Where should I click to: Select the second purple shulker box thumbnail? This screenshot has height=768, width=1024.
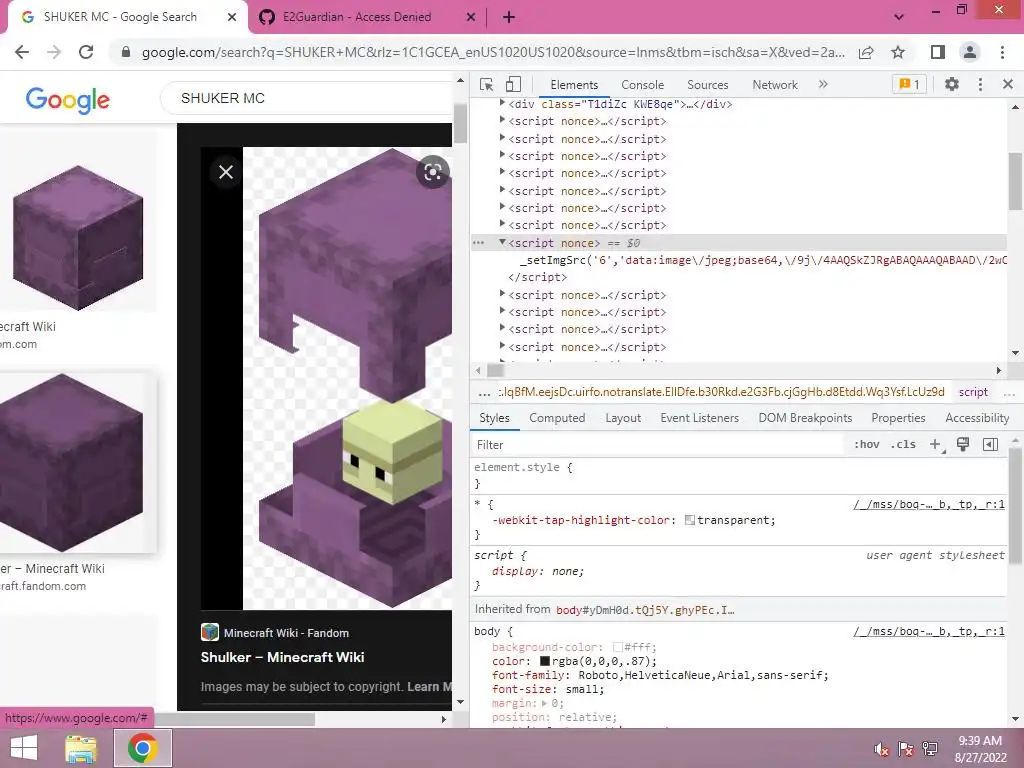(x=72, y=462)
